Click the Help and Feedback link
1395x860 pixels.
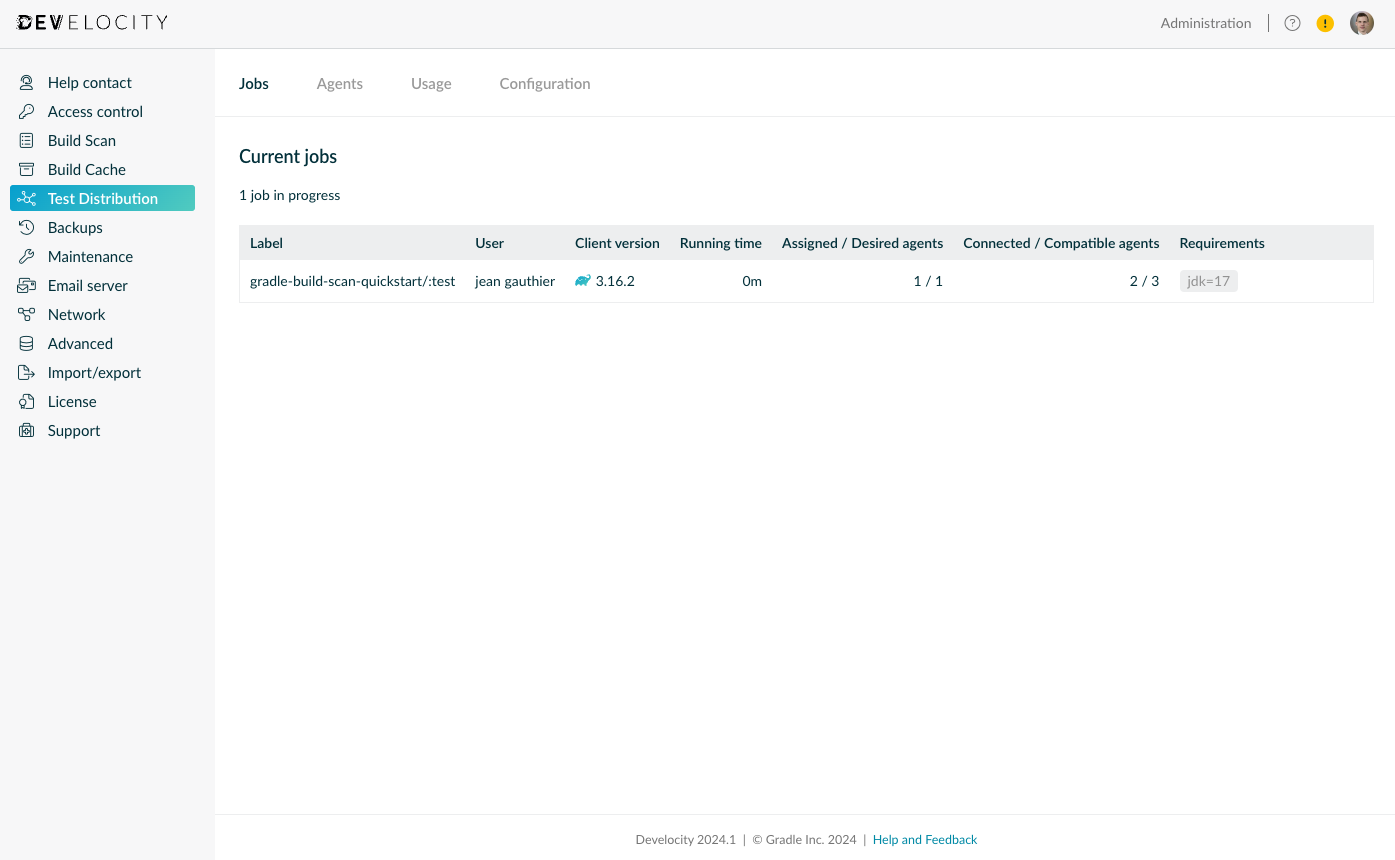point(925,839)
